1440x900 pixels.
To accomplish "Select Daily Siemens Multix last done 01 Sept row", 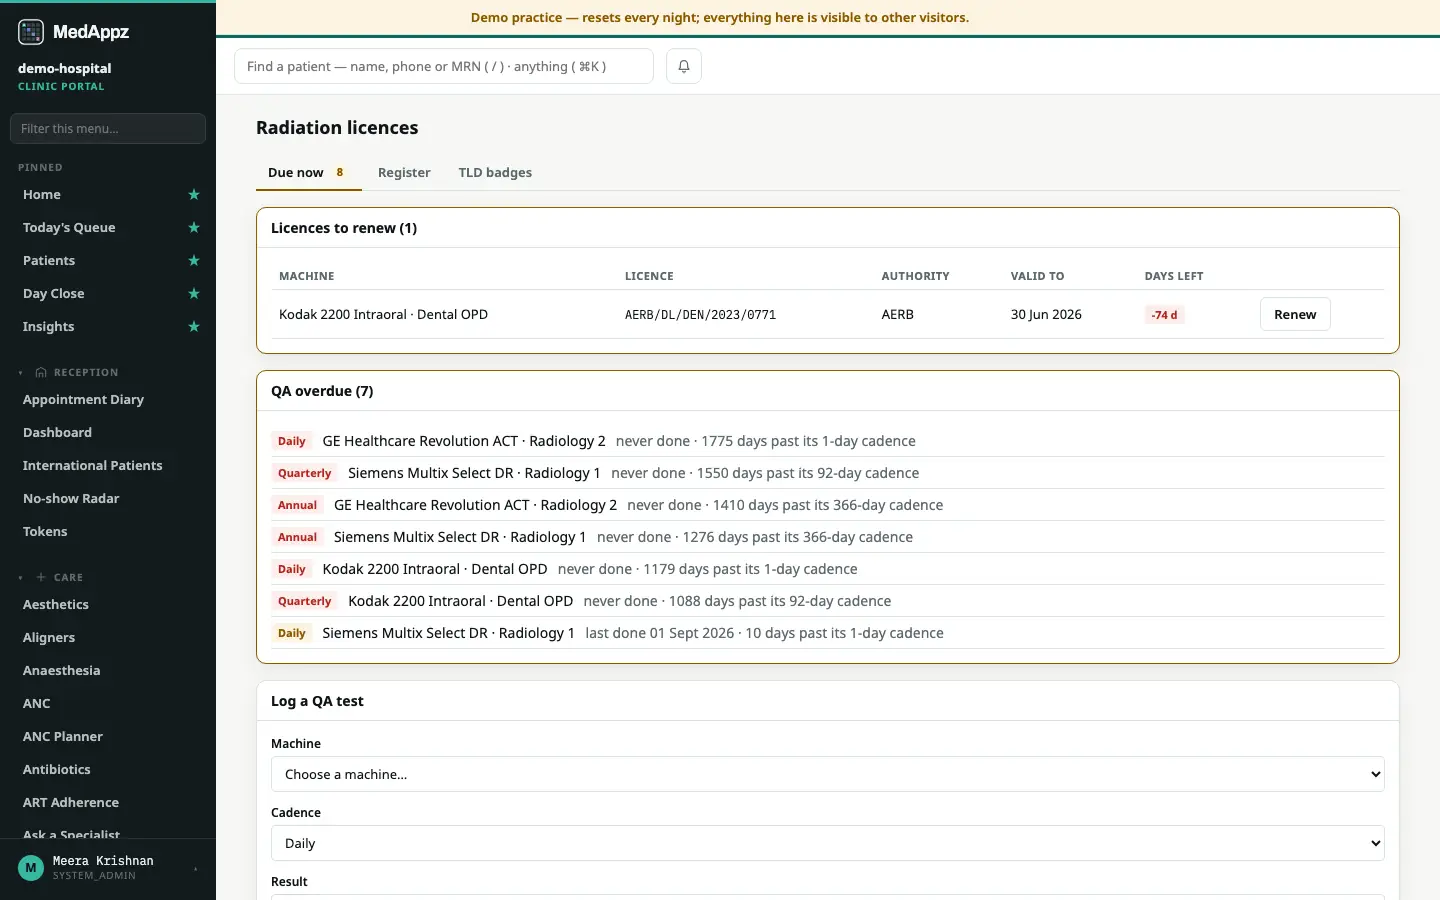I will [828, 633].
